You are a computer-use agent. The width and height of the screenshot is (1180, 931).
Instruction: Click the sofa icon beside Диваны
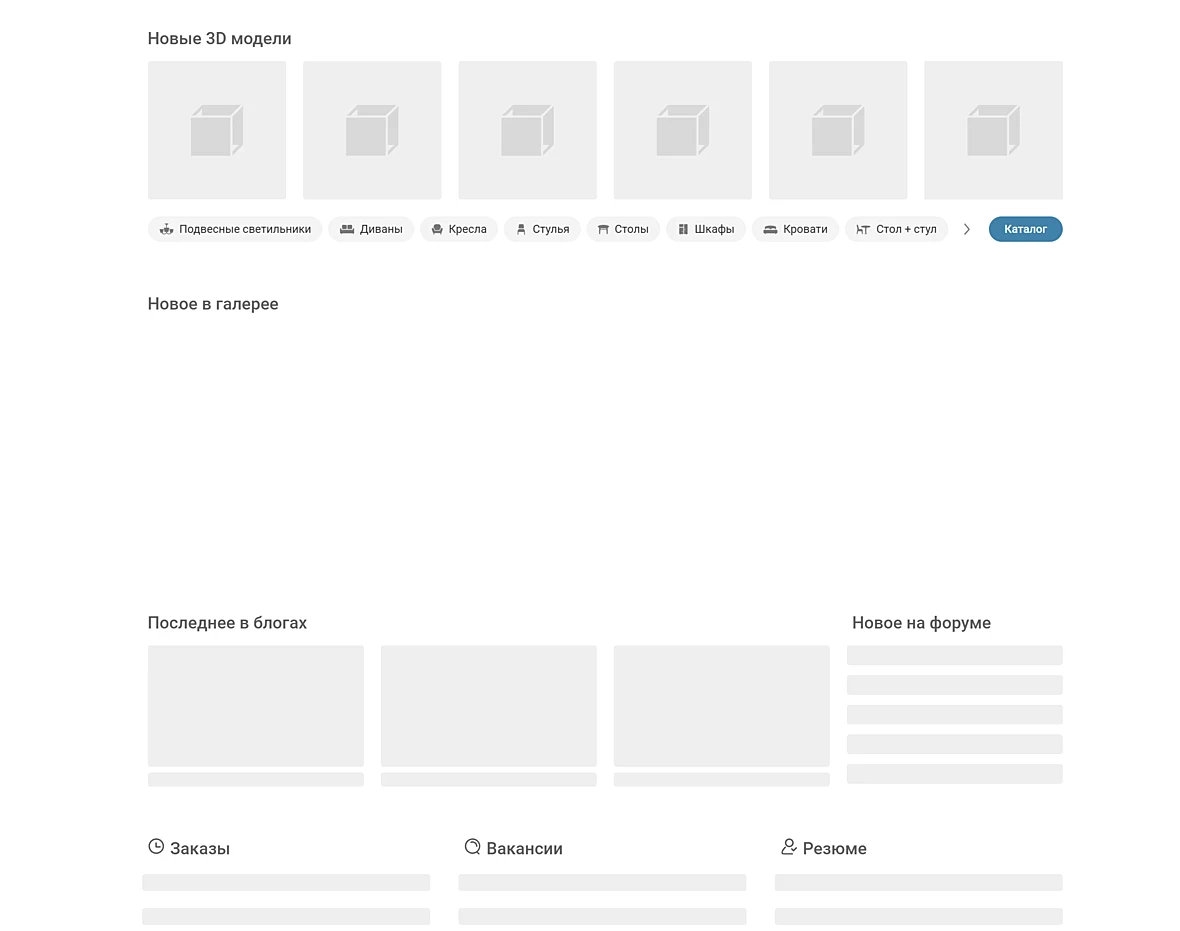pyautogui.click(x=347, y=230)
